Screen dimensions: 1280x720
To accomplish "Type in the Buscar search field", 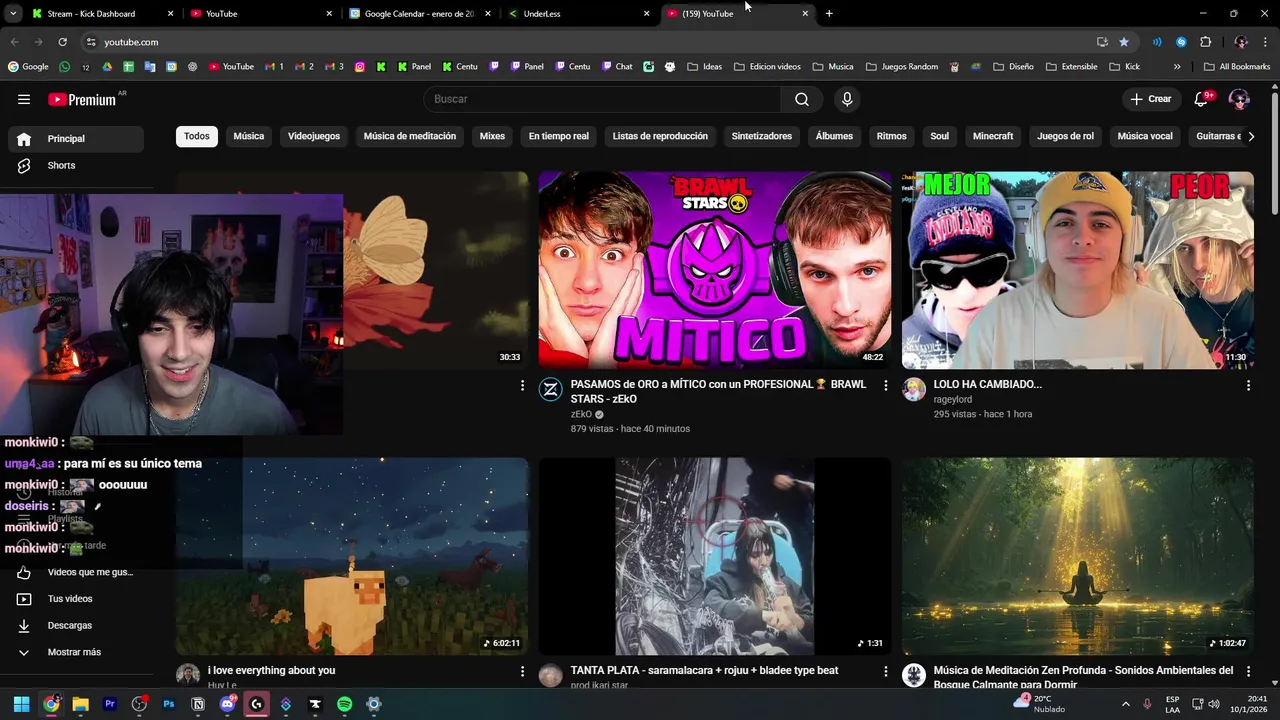I will click(602, 99).
